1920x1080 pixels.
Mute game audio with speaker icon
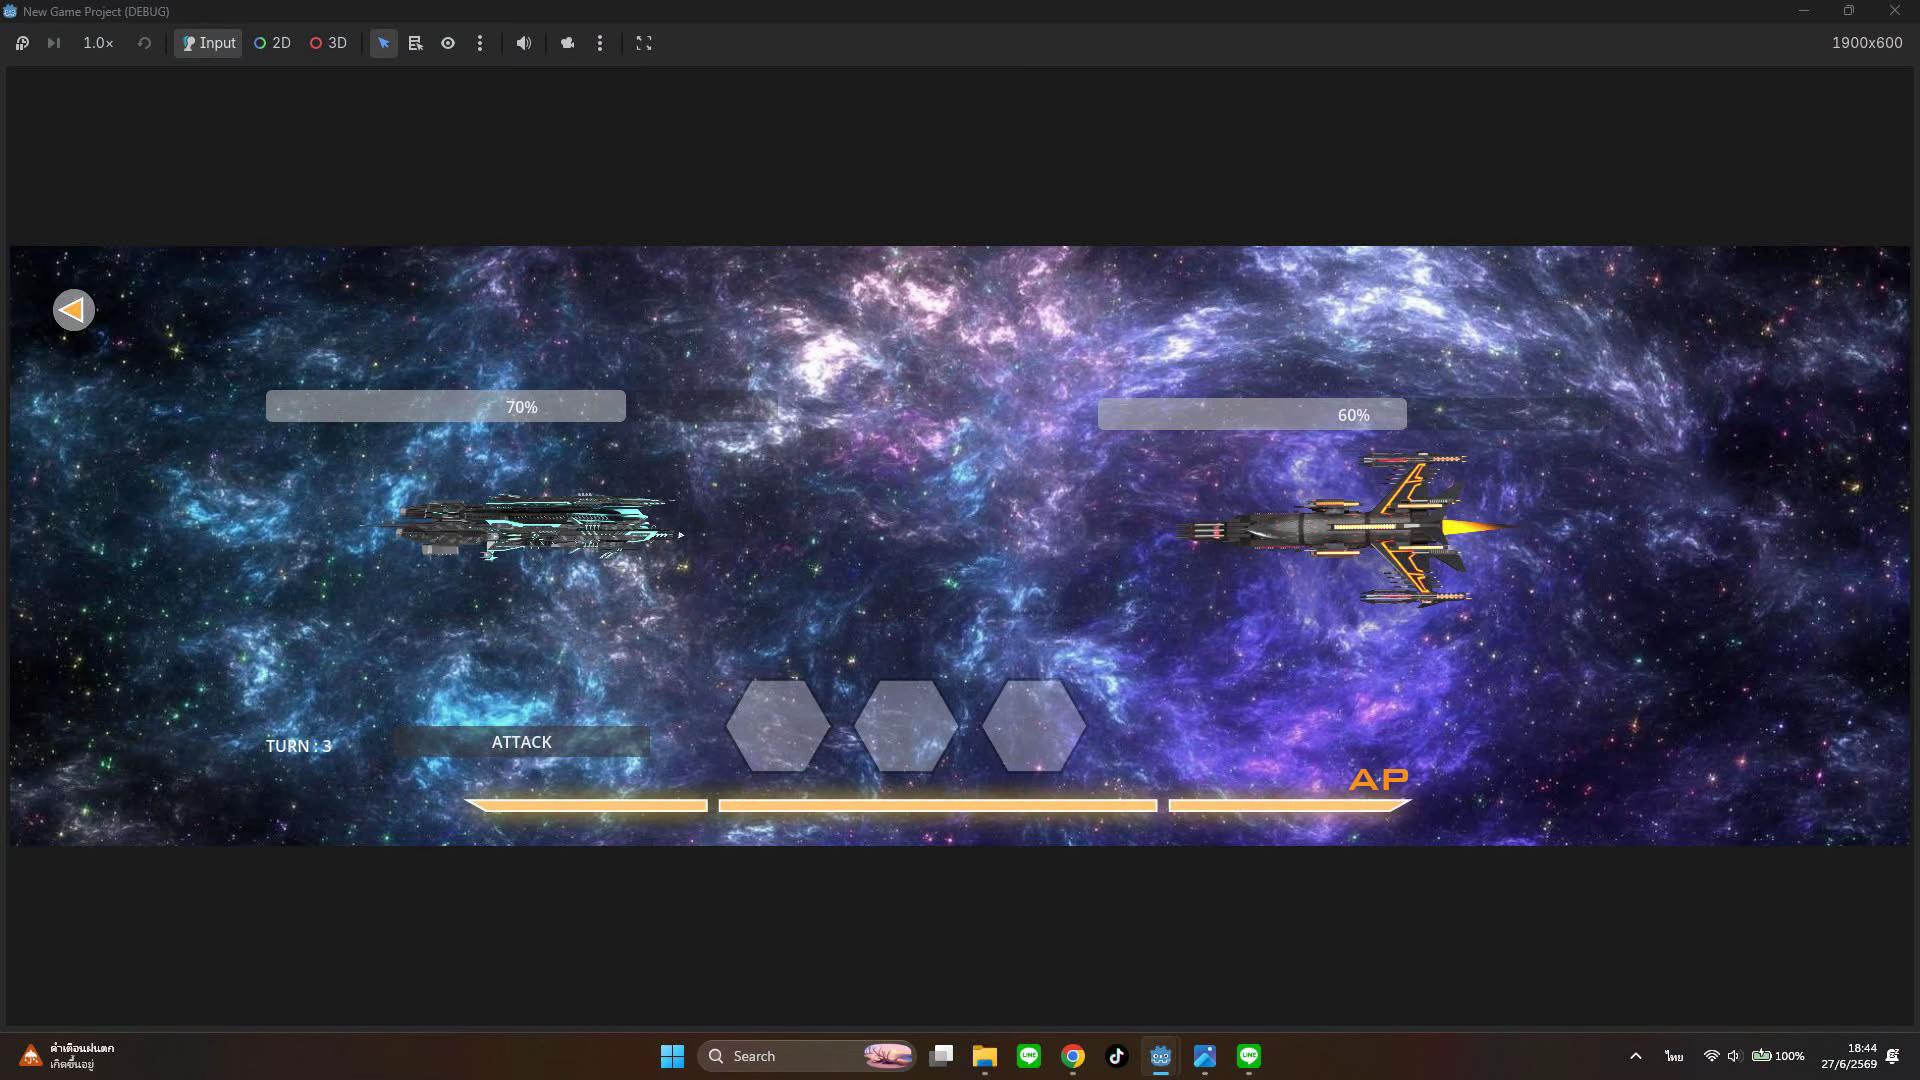pyautogui.click(x=523, y=43)
